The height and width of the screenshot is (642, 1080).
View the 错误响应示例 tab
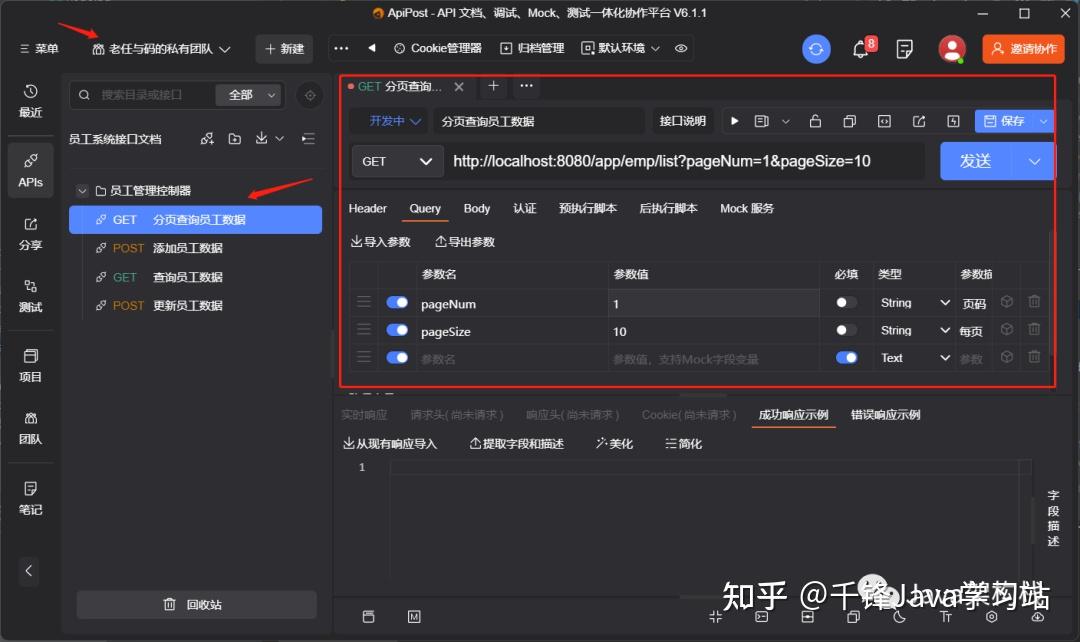[884, 414]
